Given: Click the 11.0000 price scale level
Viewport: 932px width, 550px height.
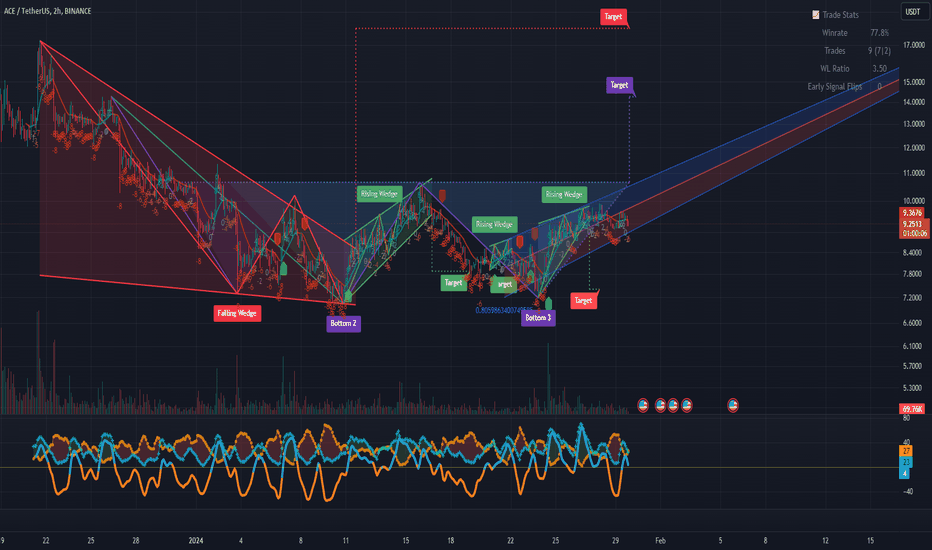Looking at the screenshot, I should point(914,174).
